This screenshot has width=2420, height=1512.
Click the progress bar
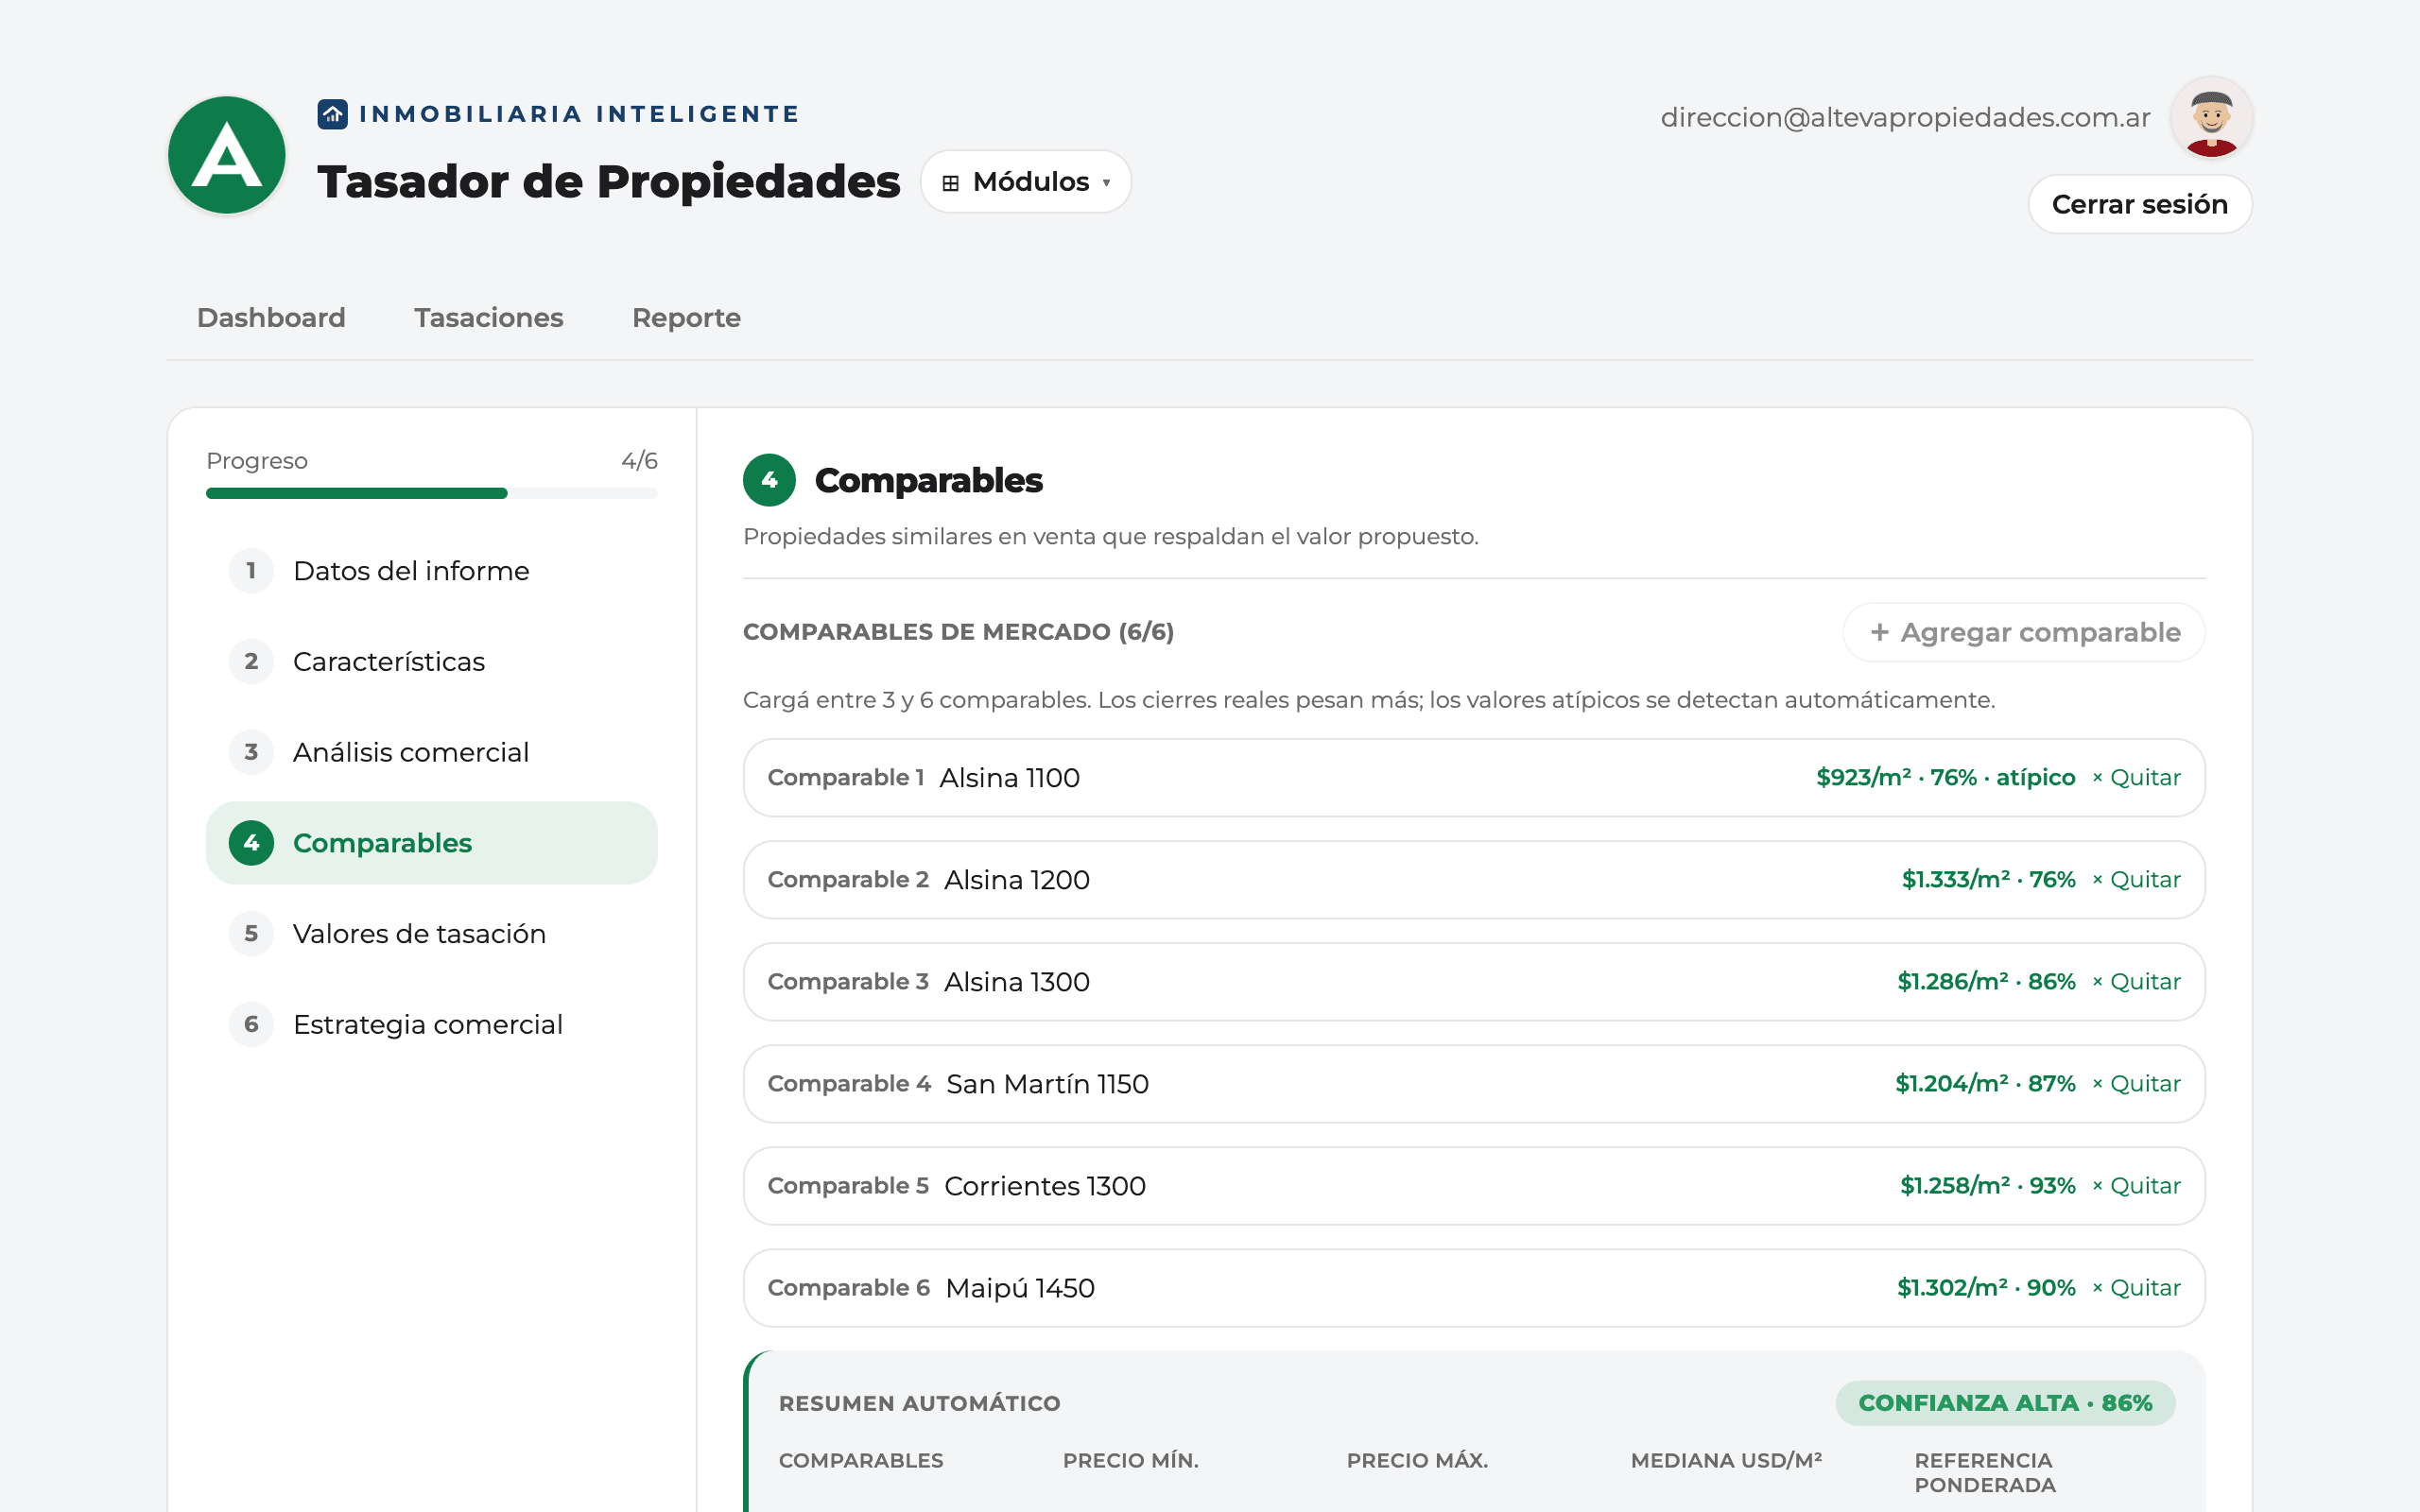point(432,493)
